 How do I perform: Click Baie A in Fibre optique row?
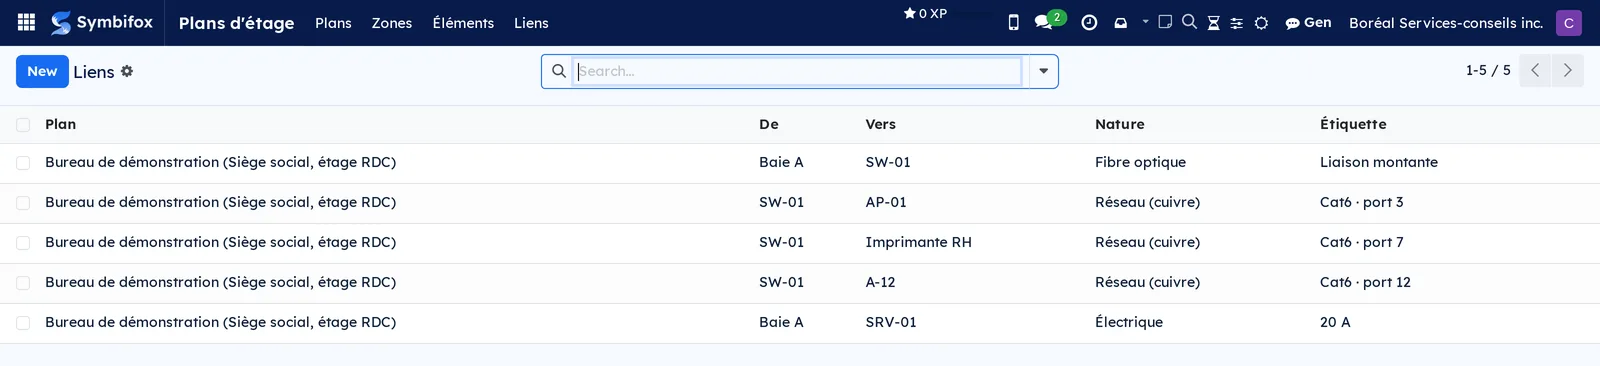pyautogui.click(x=781, y=162)
